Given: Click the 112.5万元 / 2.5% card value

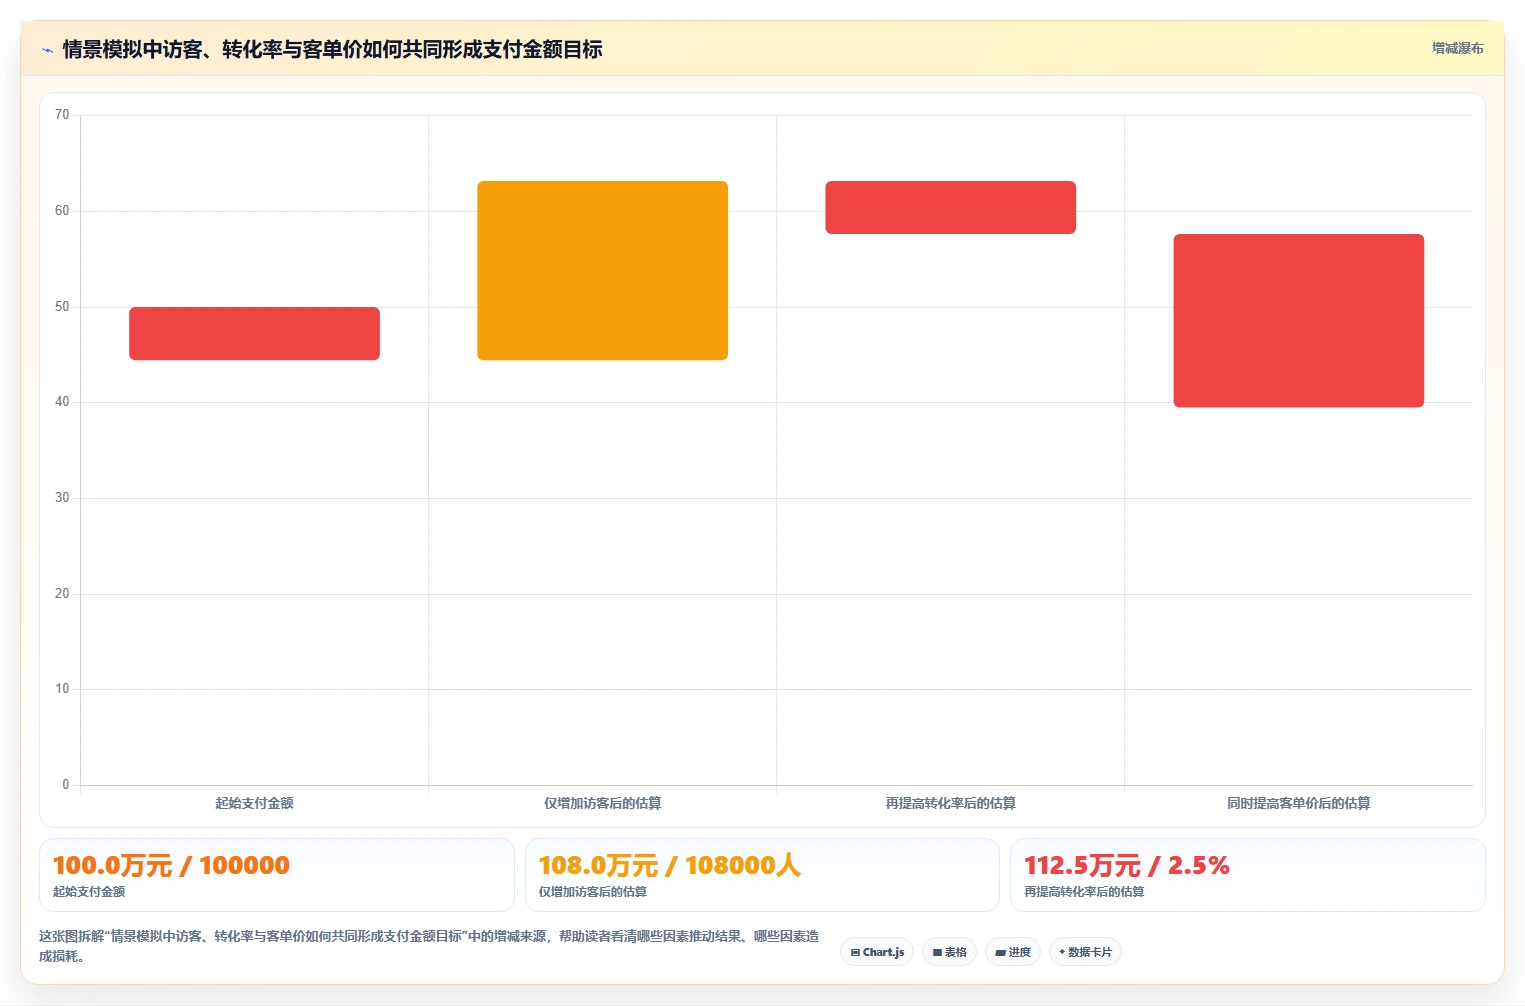Looking at the screenshot, I should 1126,865.
